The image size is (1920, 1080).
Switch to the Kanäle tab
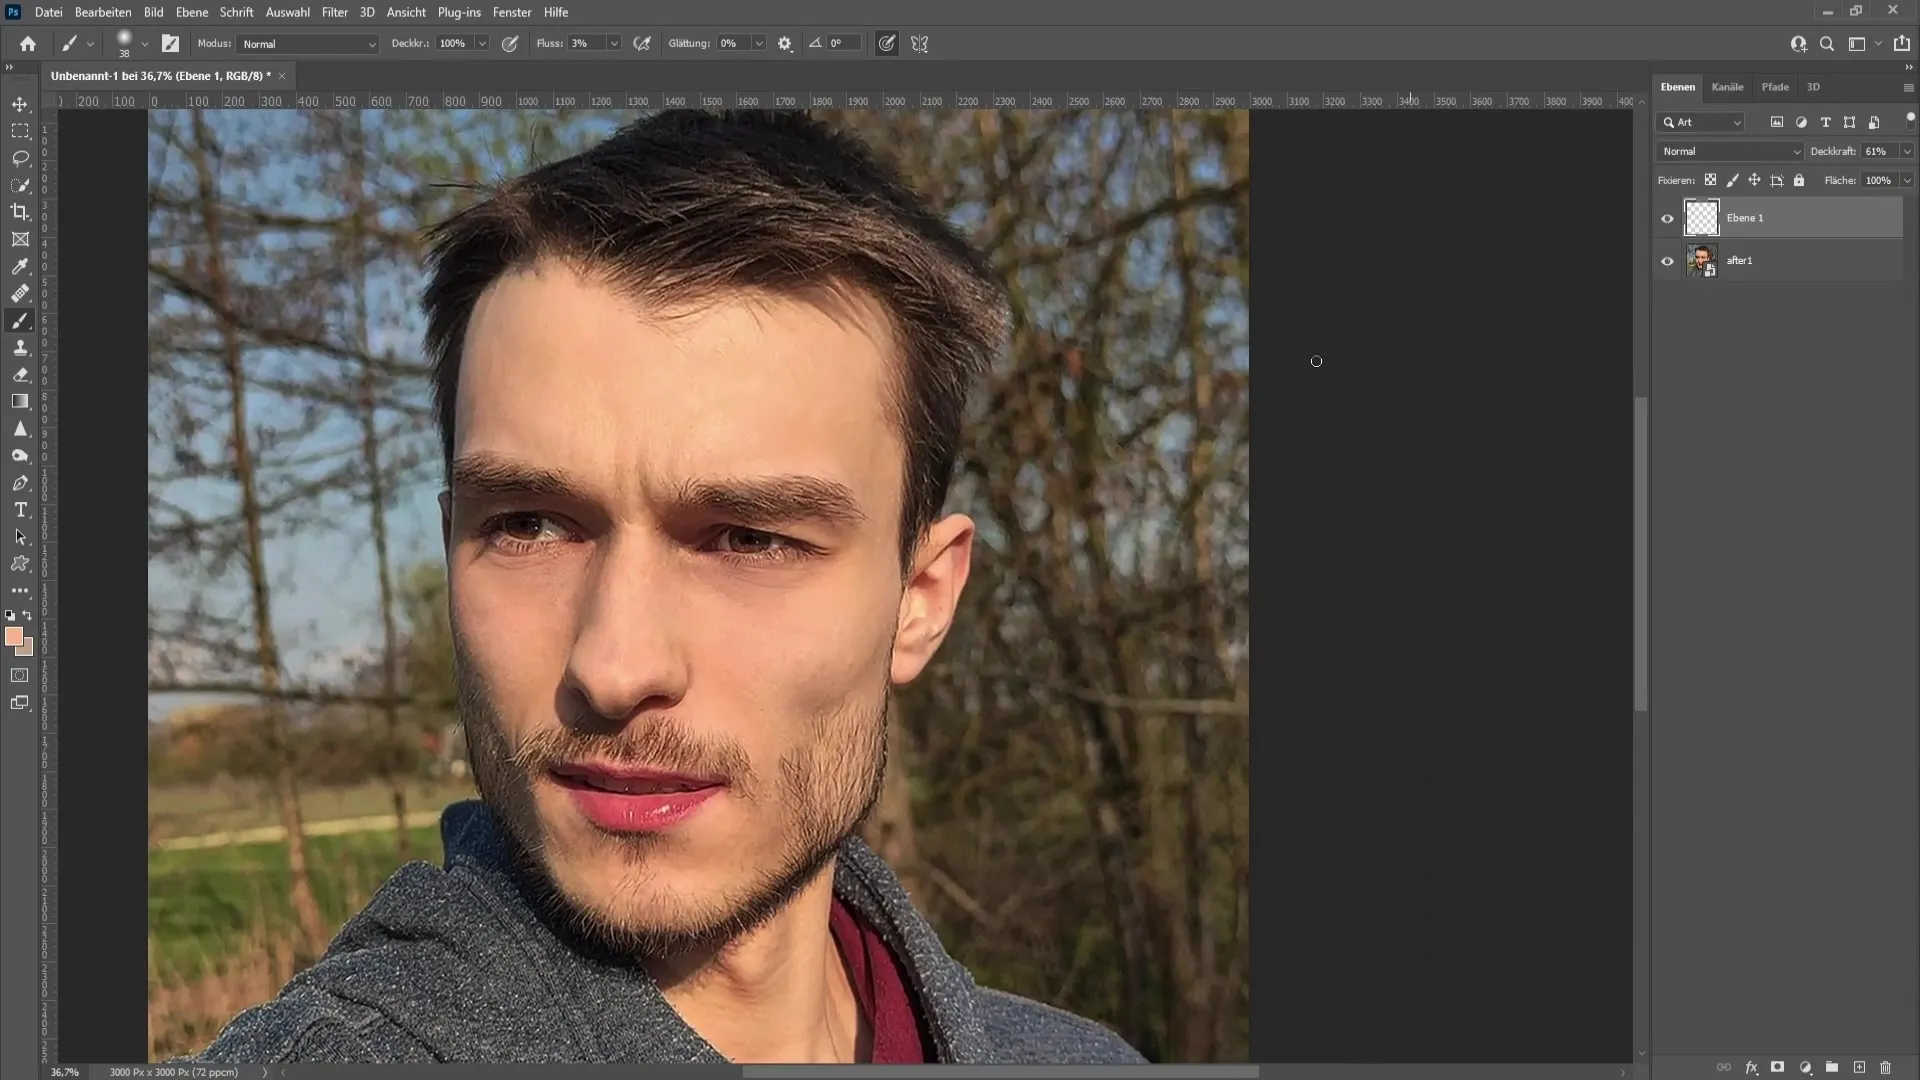point(1727,87)
